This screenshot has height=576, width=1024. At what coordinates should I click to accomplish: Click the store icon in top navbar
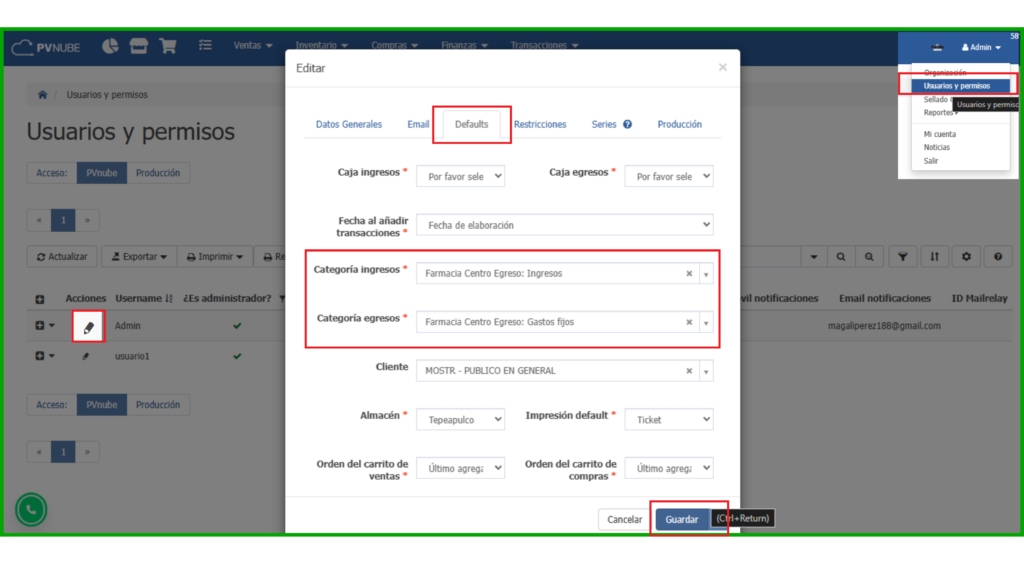click(x=139, y=46)
